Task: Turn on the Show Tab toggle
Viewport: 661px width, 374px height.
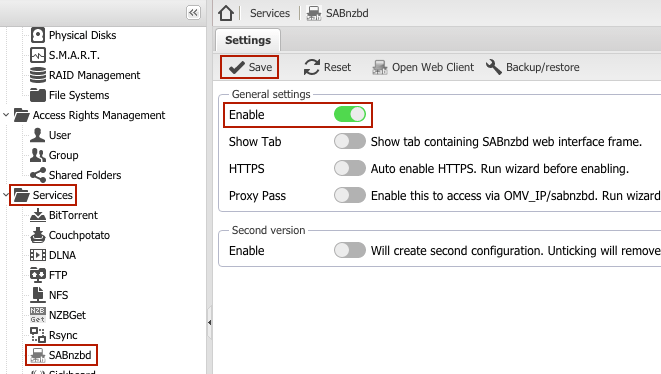Action: (x=349, y=141)
